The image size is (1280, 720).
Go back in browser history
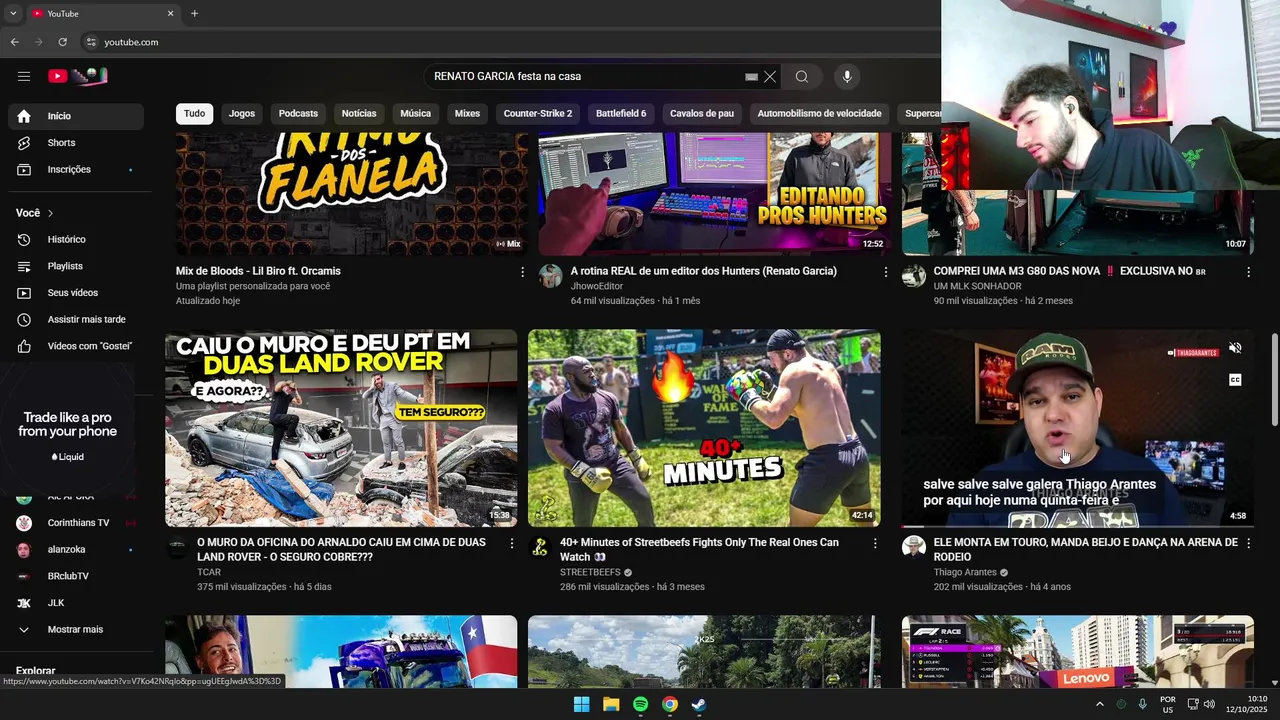tap(14, 42)
